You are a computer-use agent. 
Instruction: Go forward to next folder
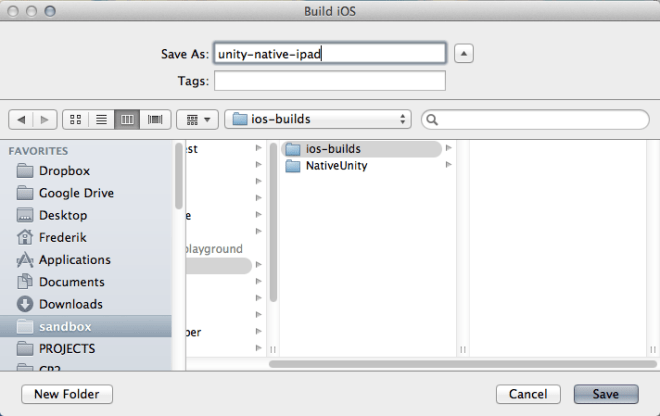pos(45,120)
